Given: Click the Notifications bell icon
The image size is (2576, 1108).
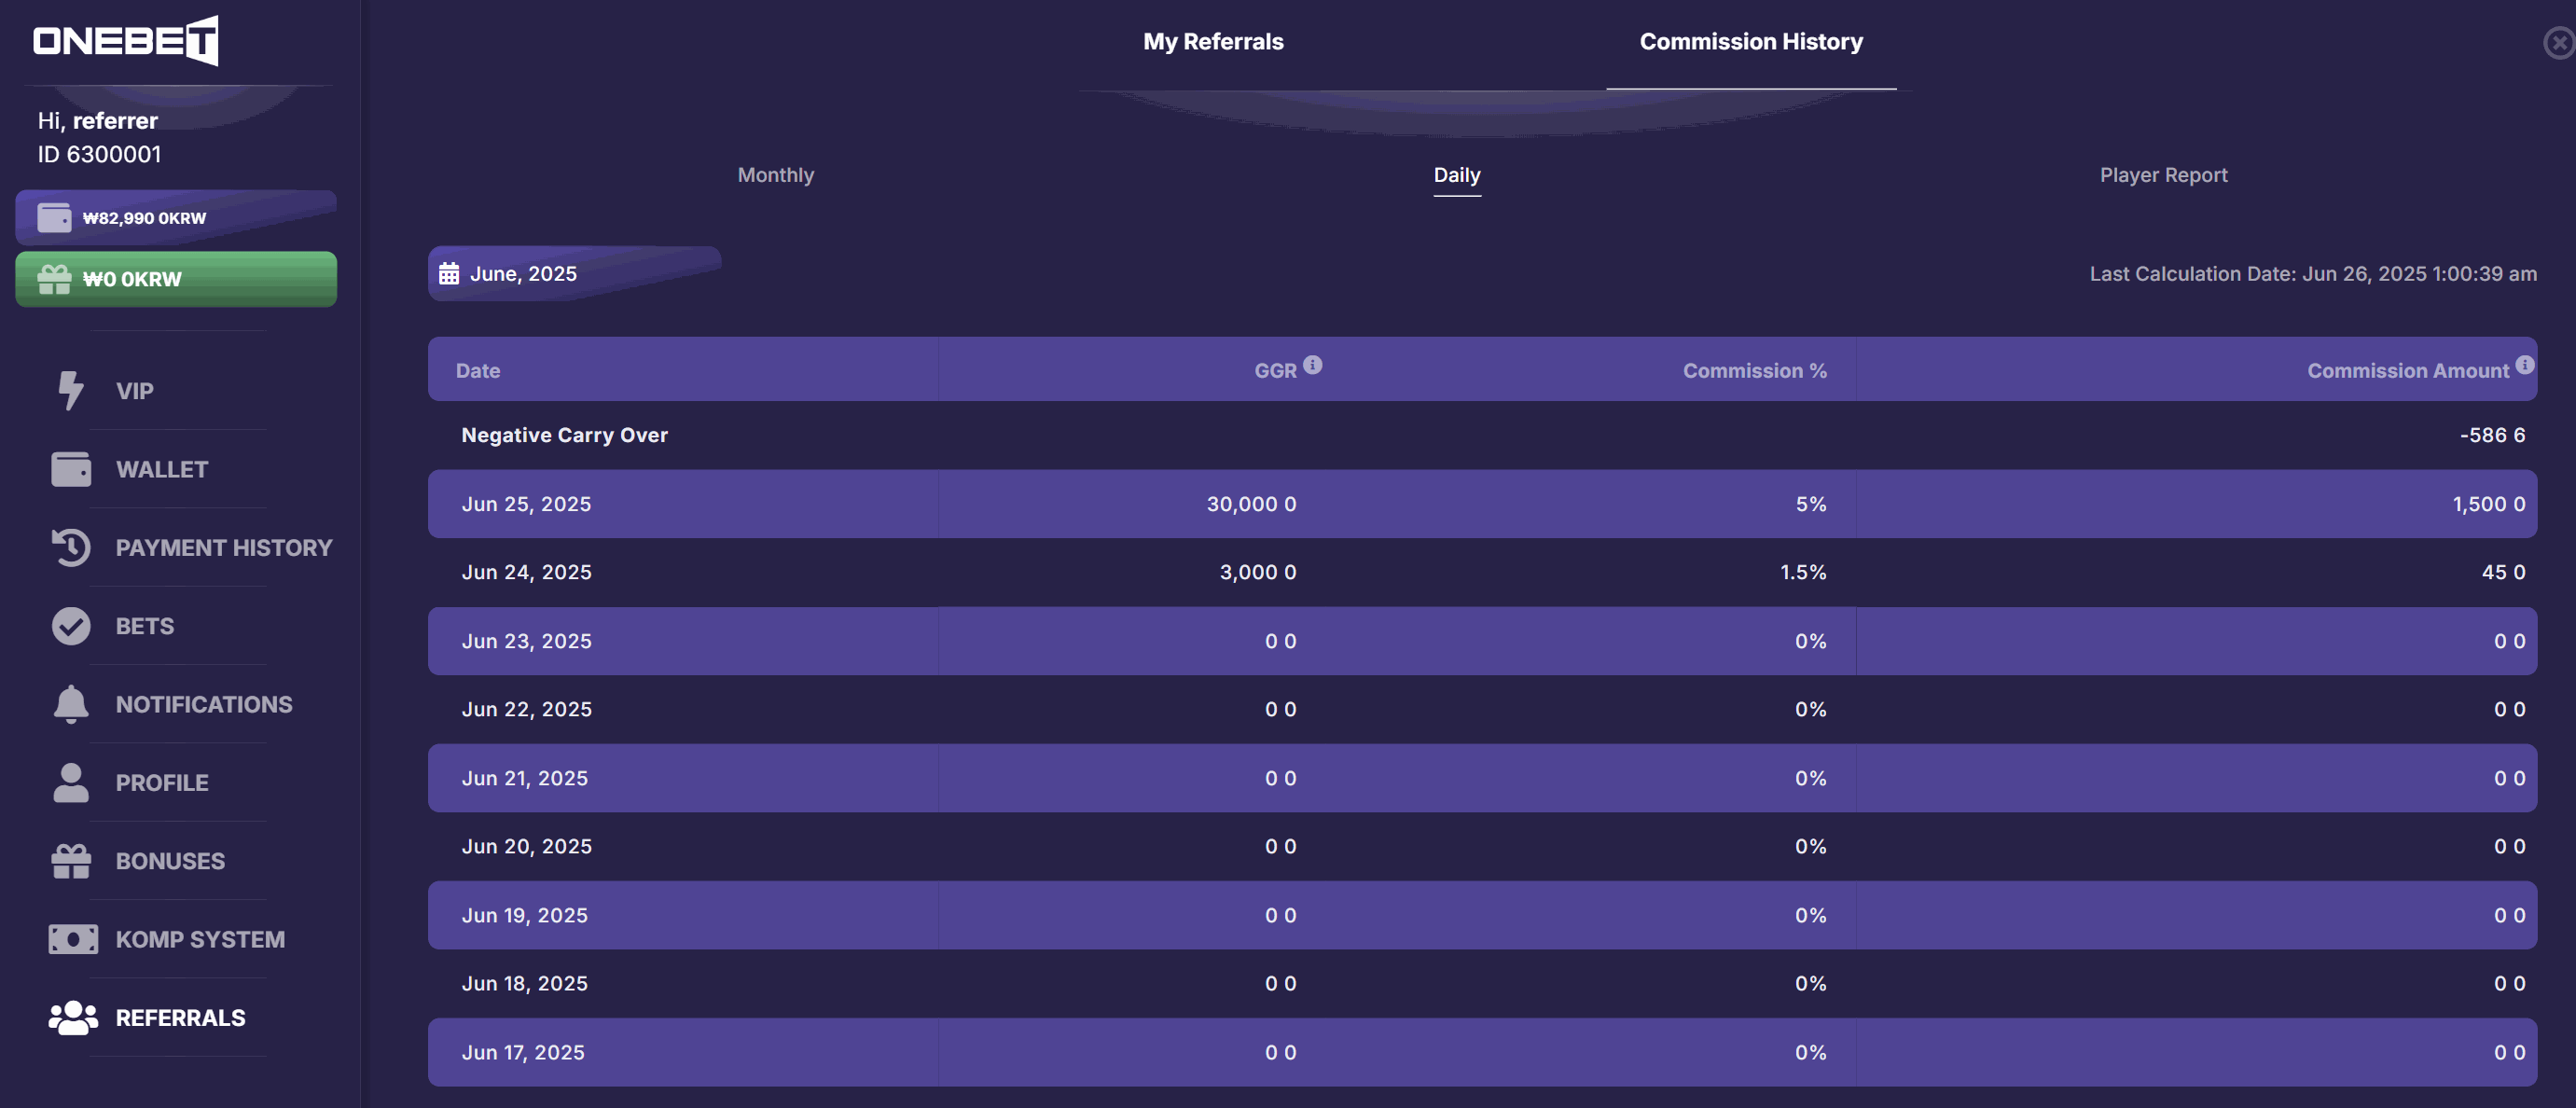Looking at the screenshot, I should click(71, 704).
